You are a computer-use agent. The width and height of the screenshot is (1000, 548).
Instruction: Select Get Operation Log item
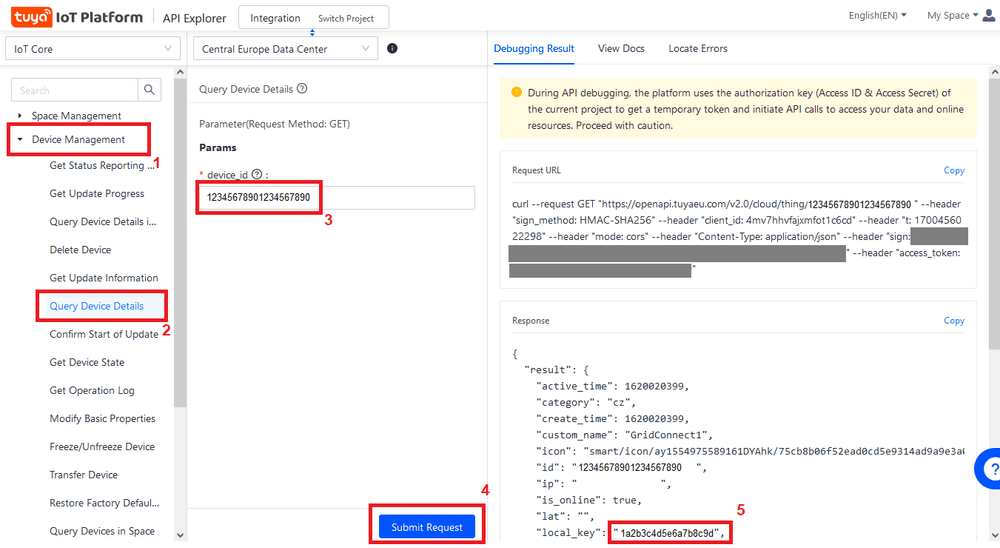point(92,390)
